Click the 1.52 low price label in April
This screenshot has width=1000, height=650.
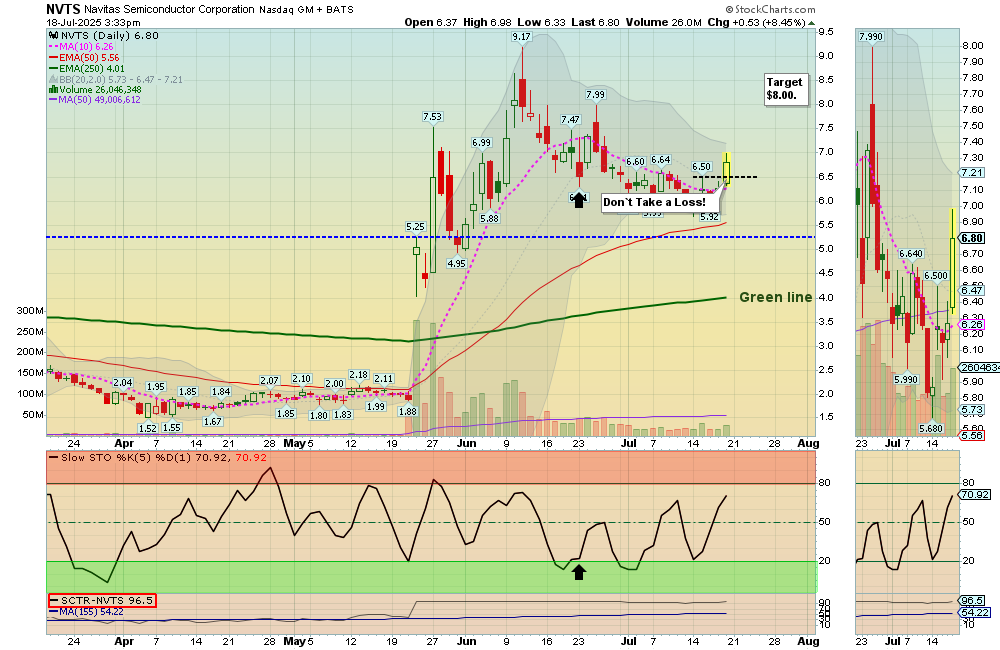click(147, 429)
